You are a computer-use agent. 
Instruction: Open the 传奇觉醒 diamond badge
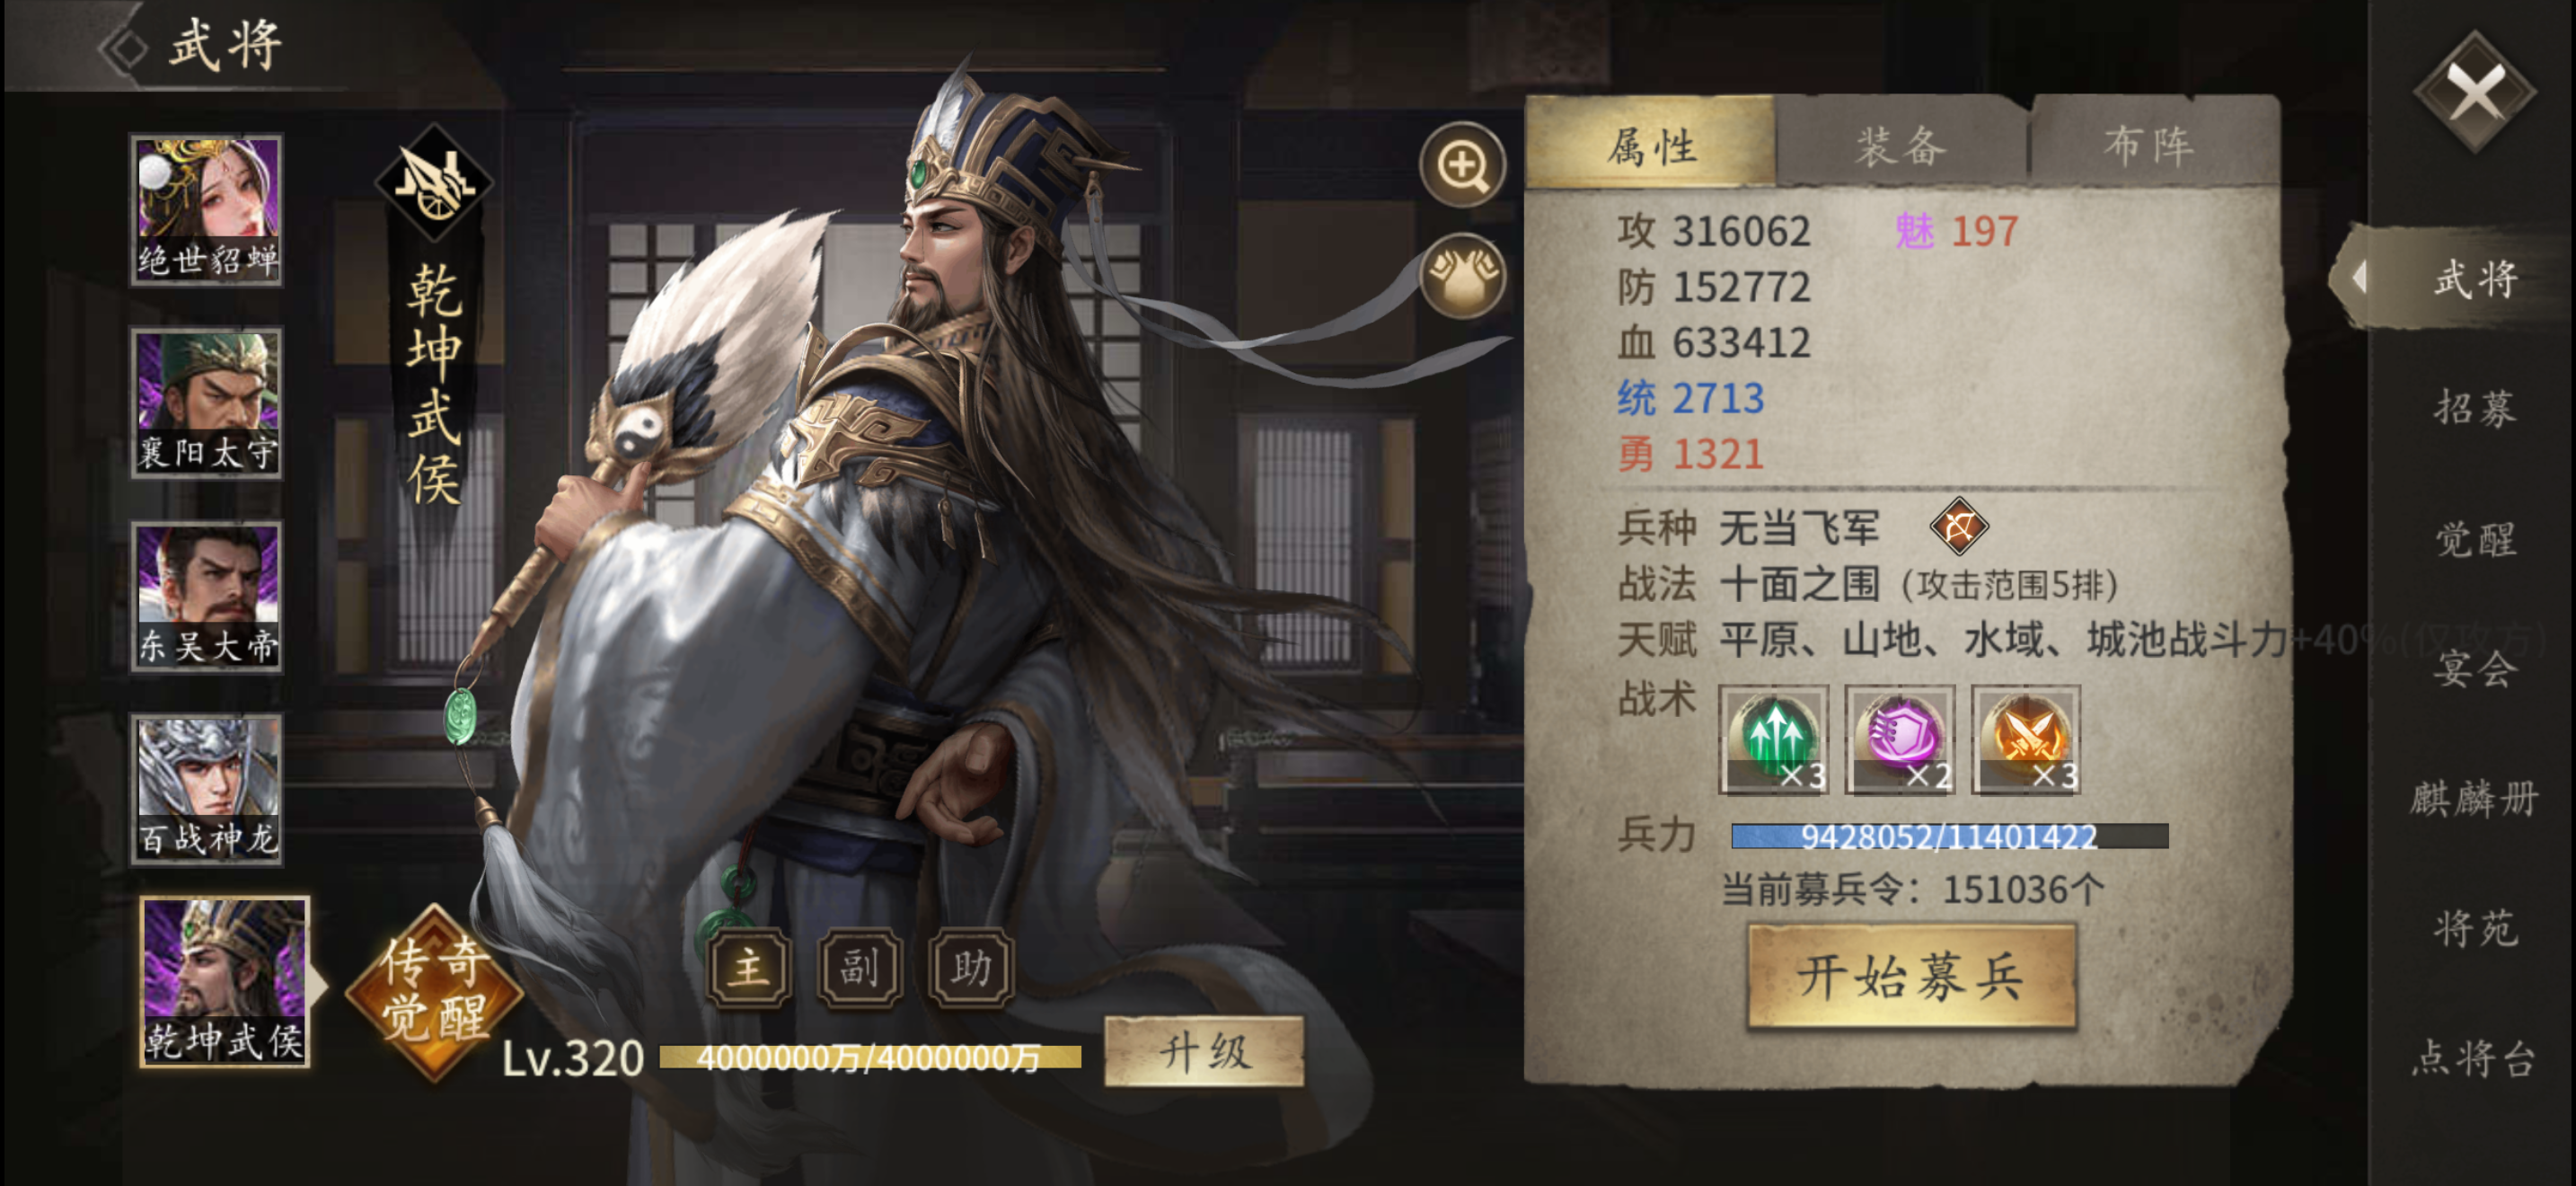click(433, 991)
